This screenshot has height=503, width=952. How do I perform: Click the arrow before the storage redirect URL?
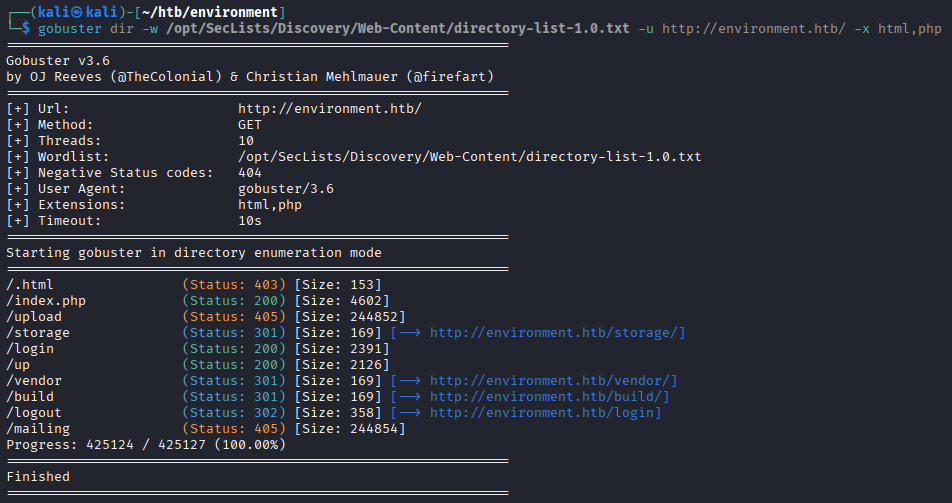tap(406, 333)
